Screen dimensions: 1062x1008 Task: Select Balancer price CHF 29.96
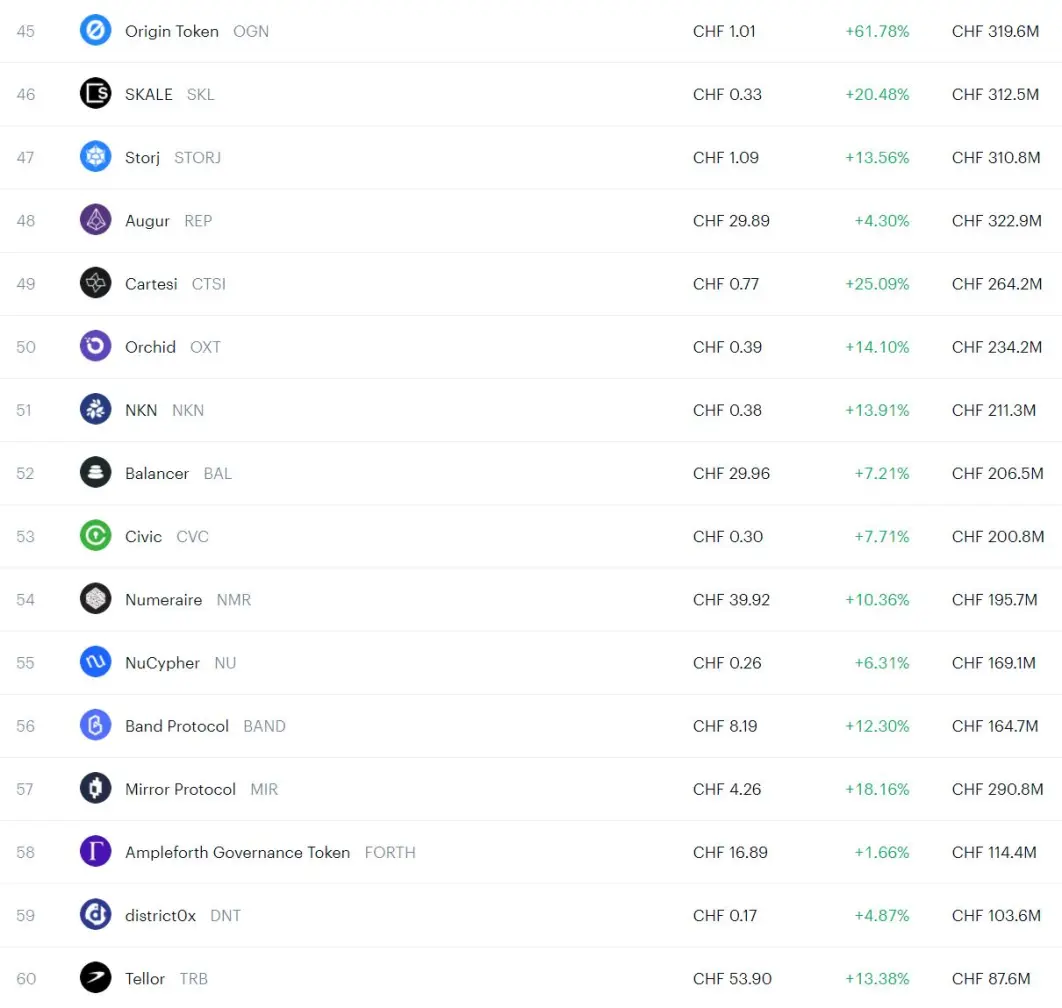[731, 474]
